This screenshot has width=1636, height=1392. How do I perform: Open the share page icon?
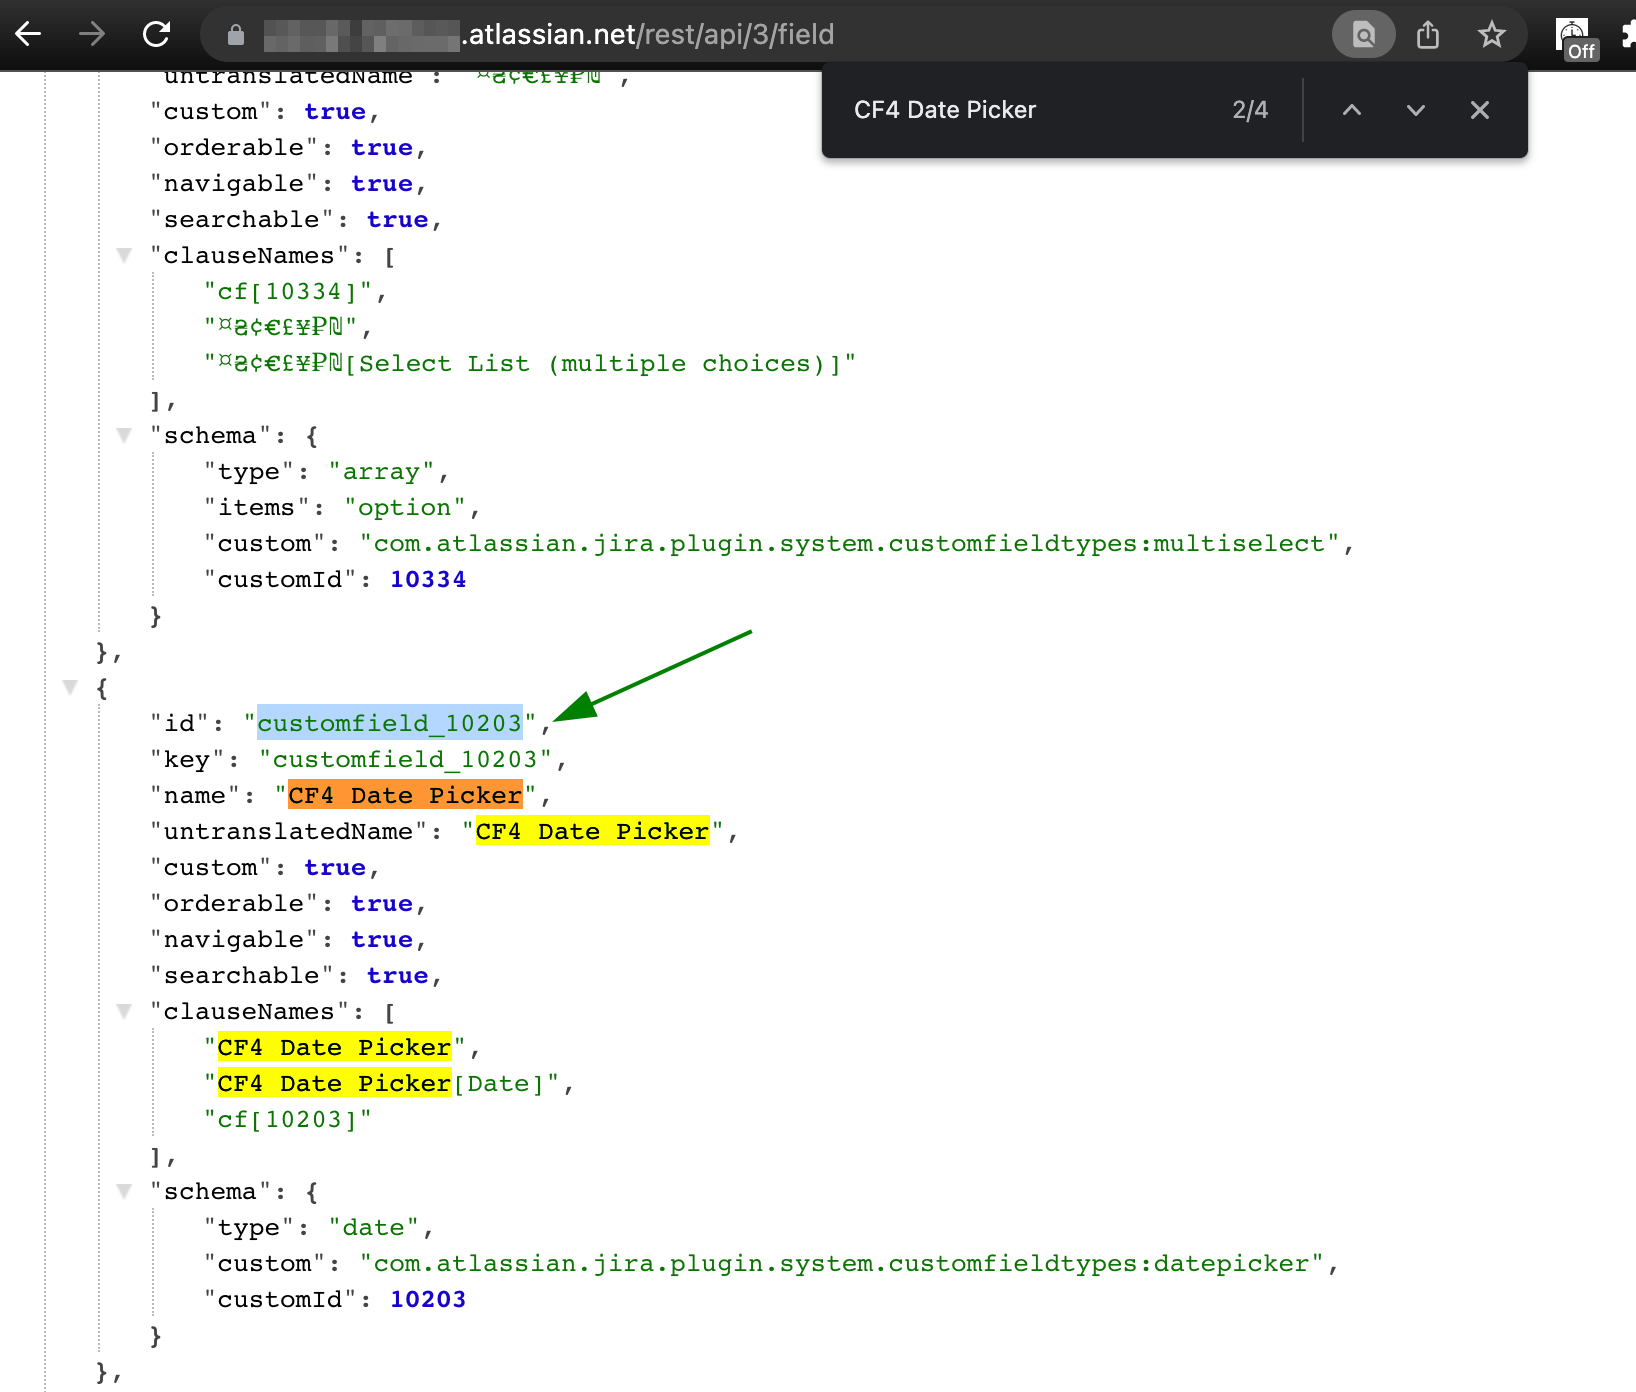tap(1428, 35)
